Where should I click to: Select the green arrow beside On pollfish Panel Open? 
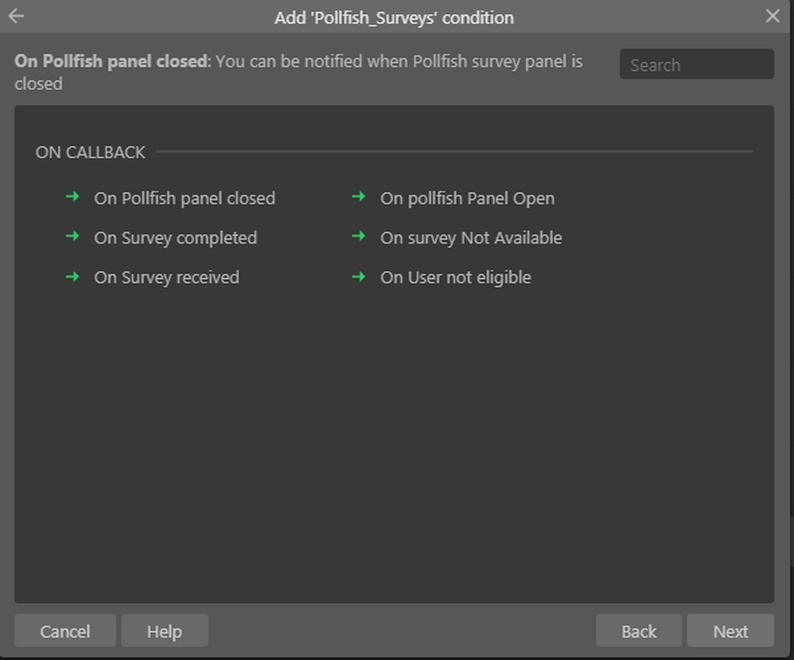click(x=359, y=197)
